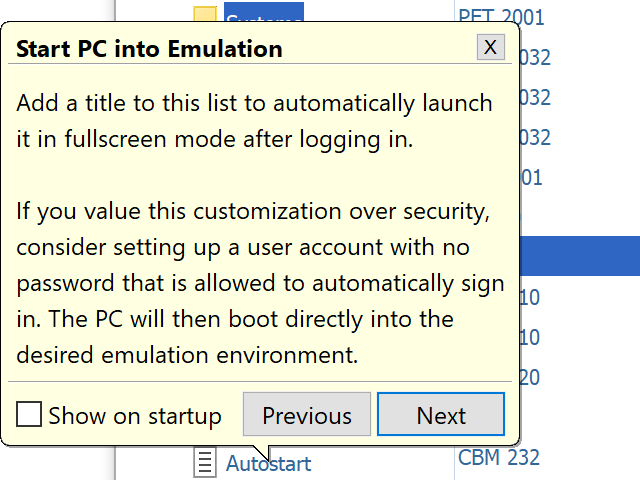Viewport: 640px width, 480px height.
Task: Click the Show on startup label text
Action: [x=134, y=416]
